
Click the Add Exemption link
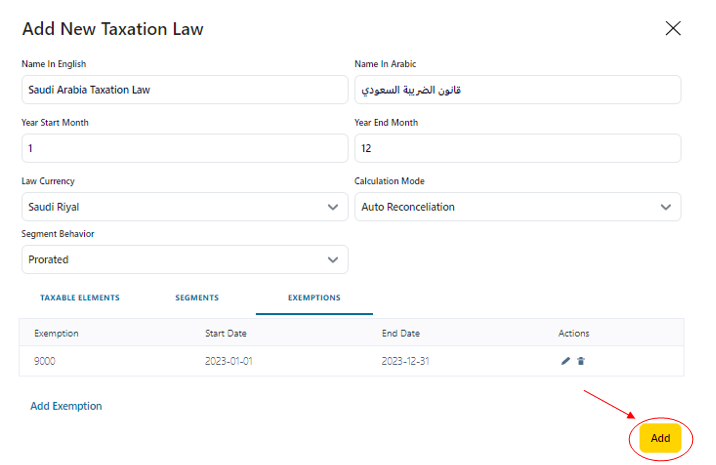click(x=66, y=406)
